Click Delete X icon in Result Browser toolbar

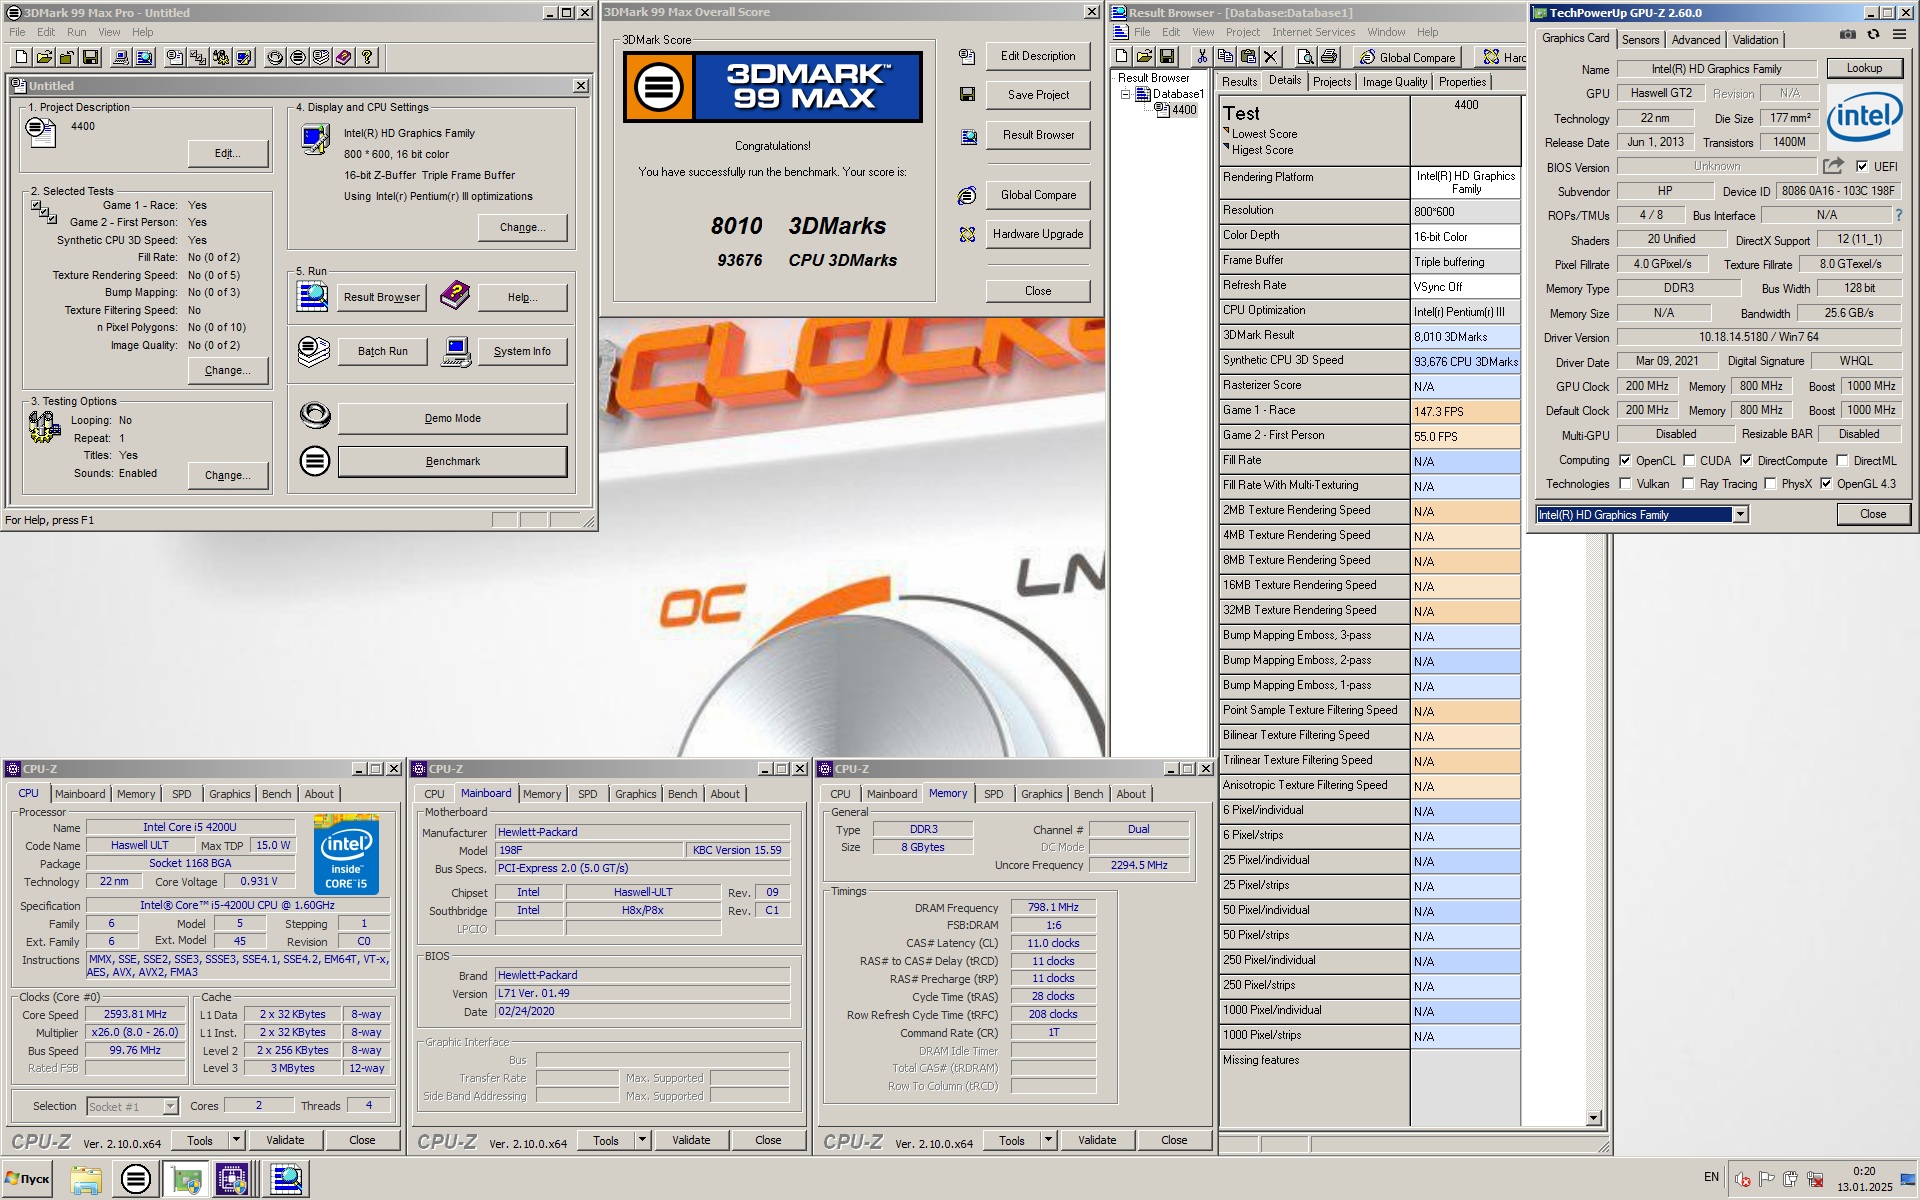(x=1271, y=57)
